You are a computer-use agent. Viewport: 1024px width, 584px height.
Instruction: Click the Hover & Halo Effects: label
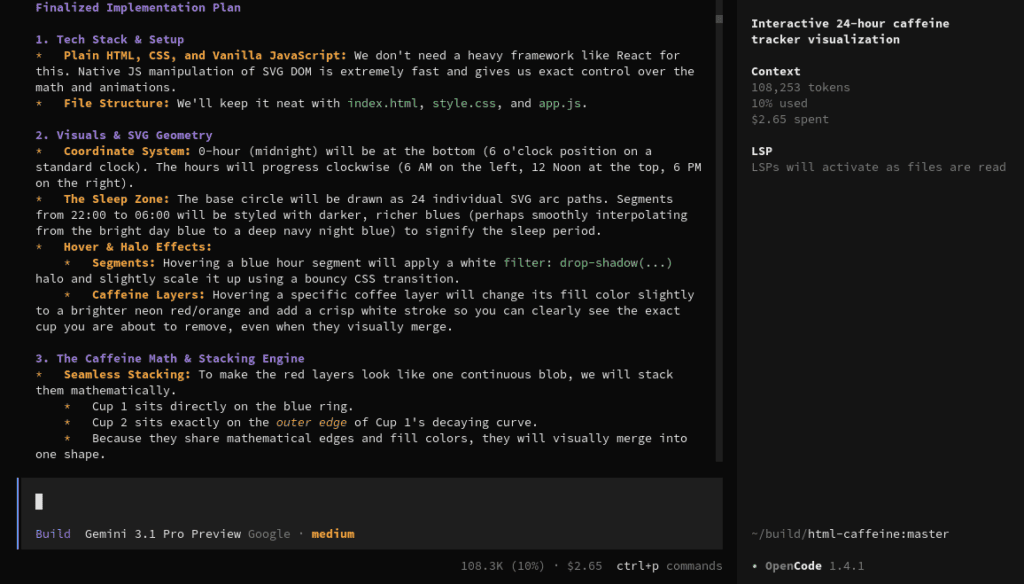click(138, 246)
